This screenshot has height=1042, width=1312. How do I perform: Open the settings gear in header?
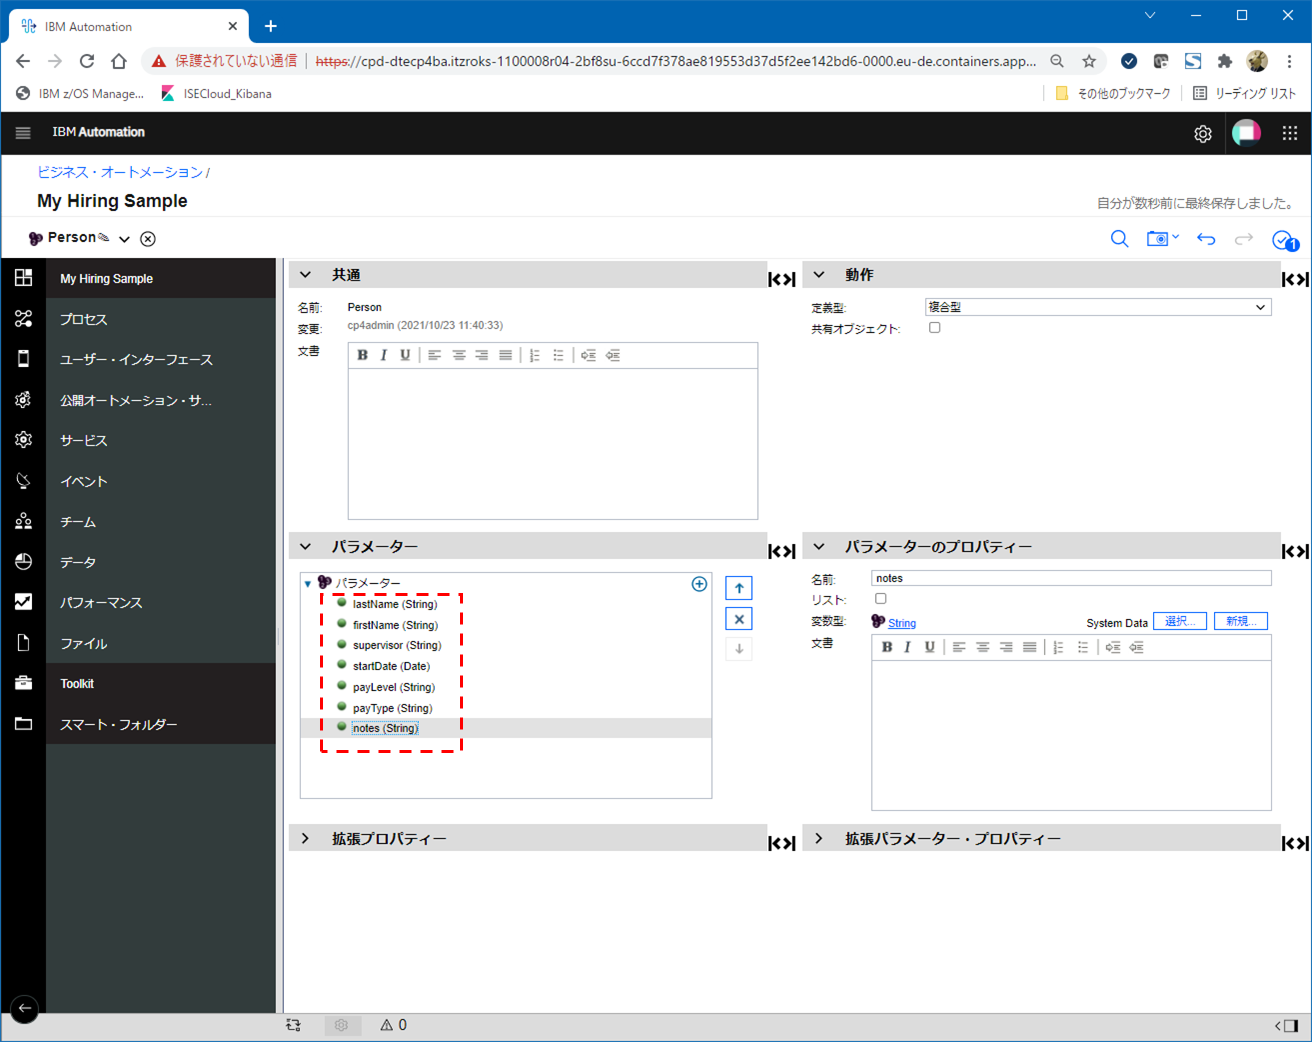coord(1203,133)
